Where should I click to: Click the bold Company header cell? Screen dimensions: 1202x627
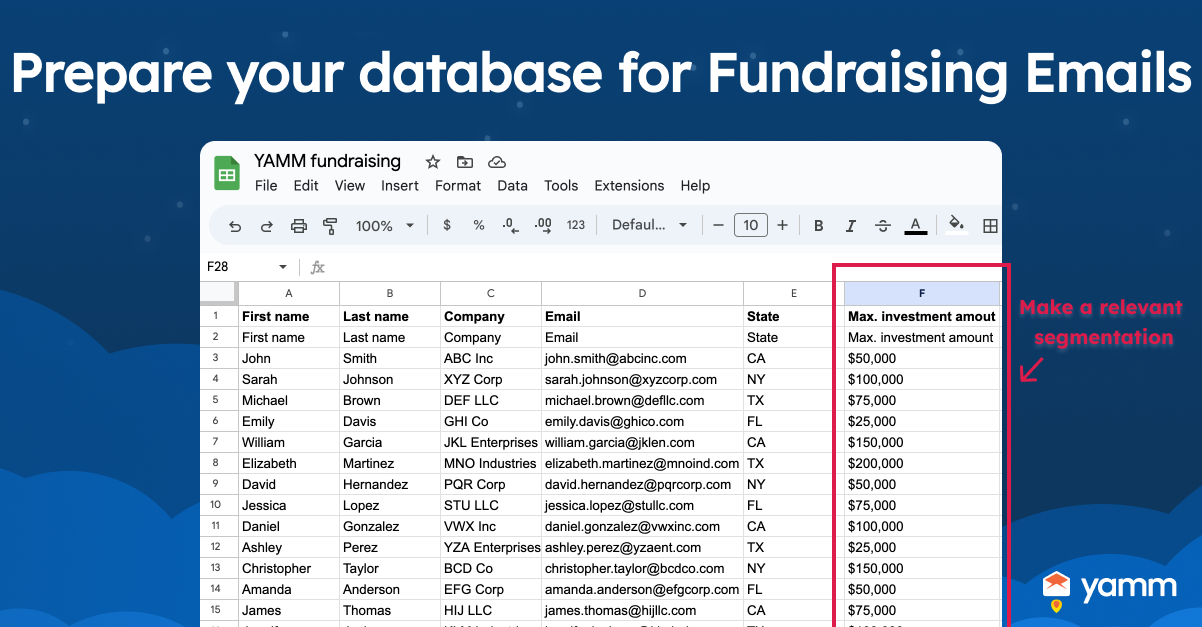point(491,316)
